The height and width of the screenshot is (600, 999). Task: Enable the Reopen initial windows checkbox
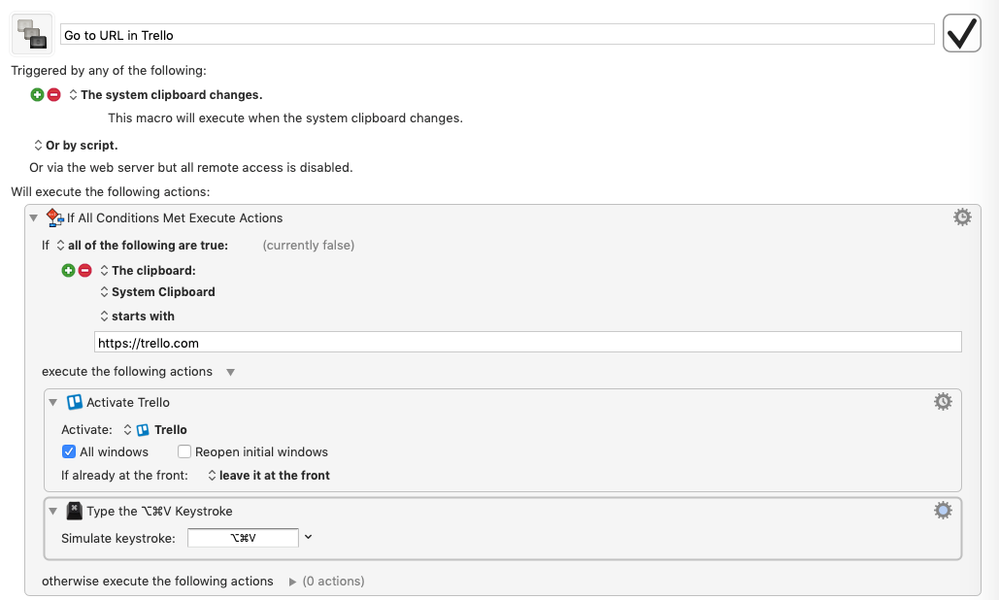point(184,452)
